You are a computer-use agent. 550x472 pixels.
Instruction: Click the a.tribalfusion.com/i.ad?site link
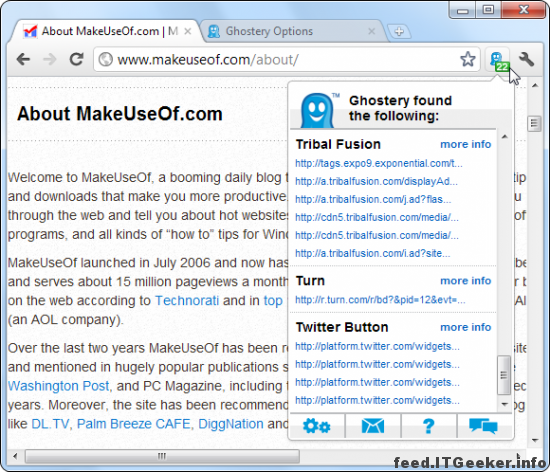(x=373, y=253)
